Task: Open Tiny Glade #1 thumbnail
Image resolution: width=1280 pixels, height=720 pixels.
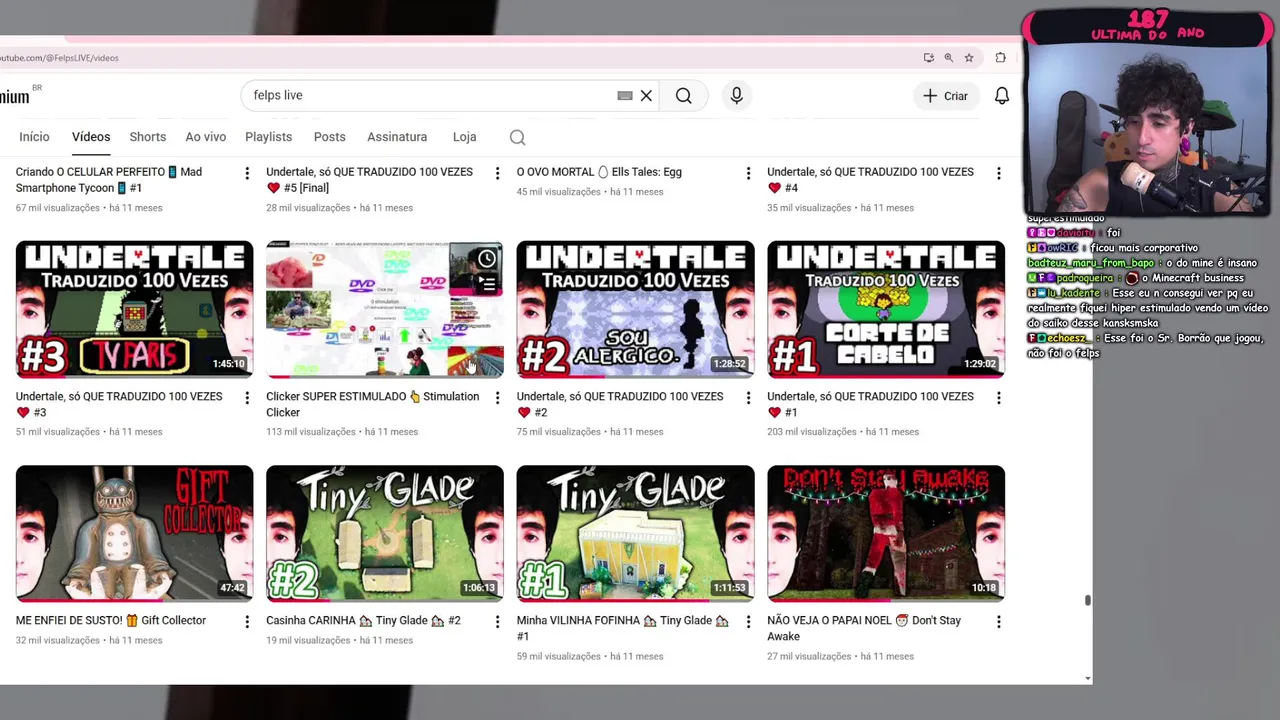Action: pos(635,533)
